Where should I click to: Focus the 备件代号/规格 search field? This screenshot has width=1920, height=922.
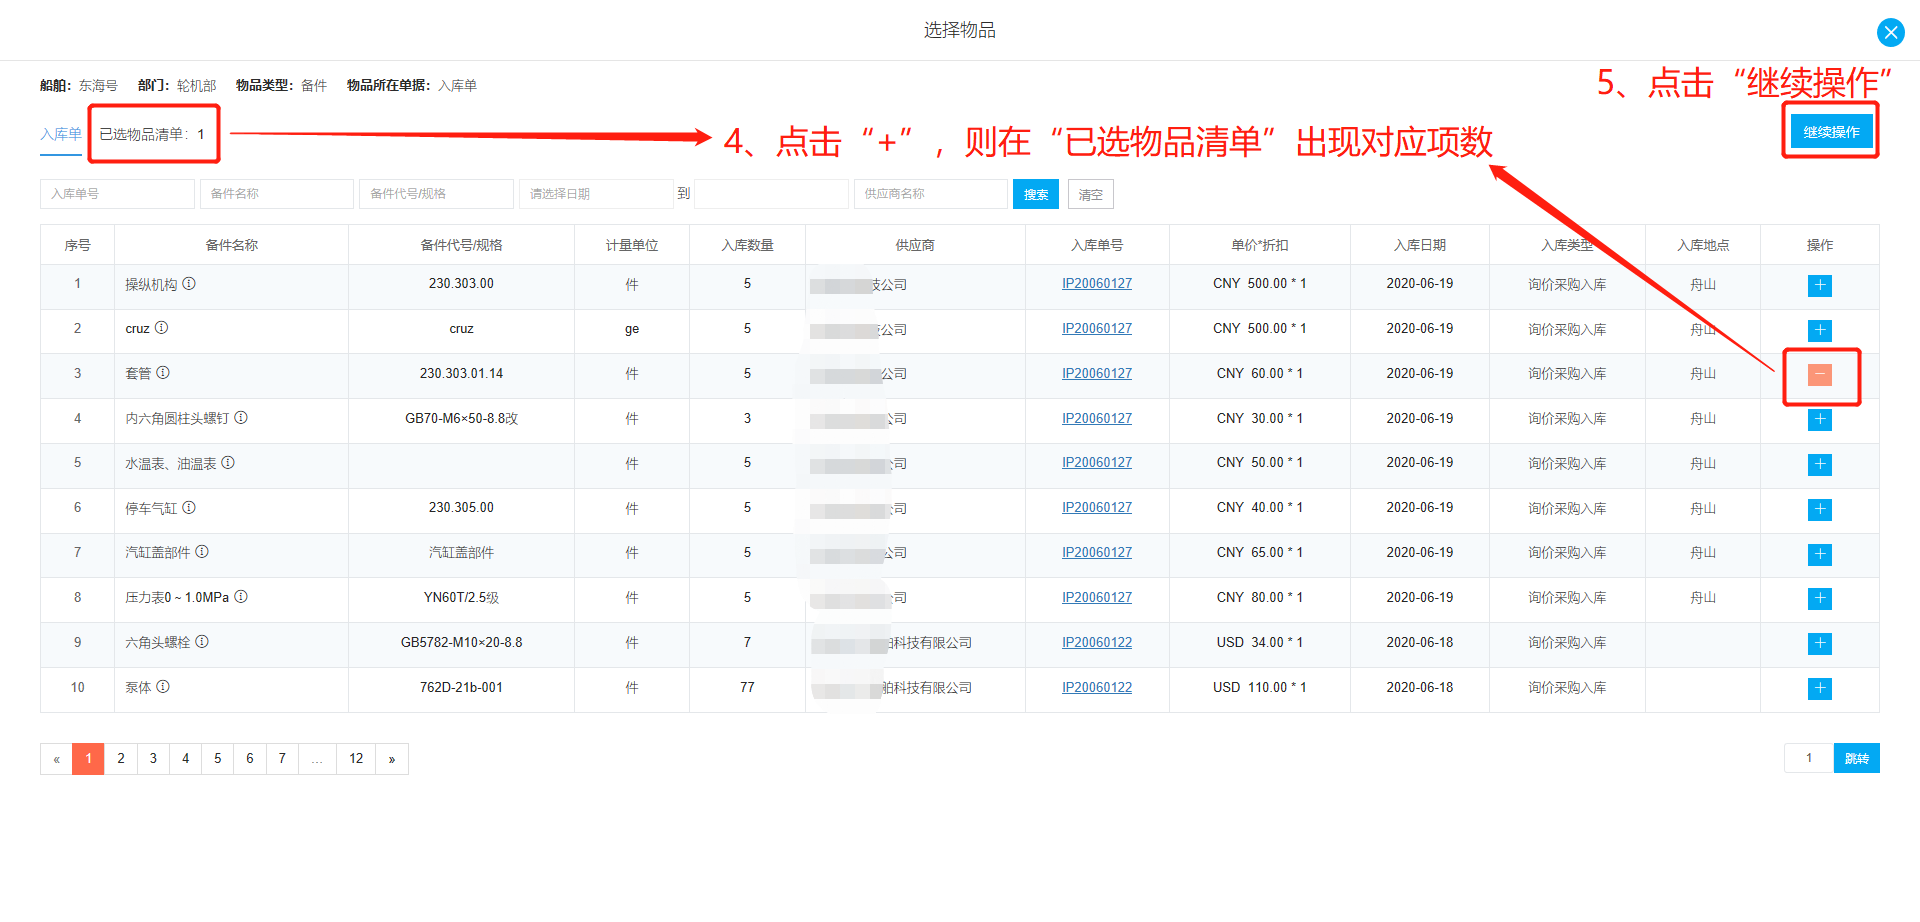[x=436, y=194]
